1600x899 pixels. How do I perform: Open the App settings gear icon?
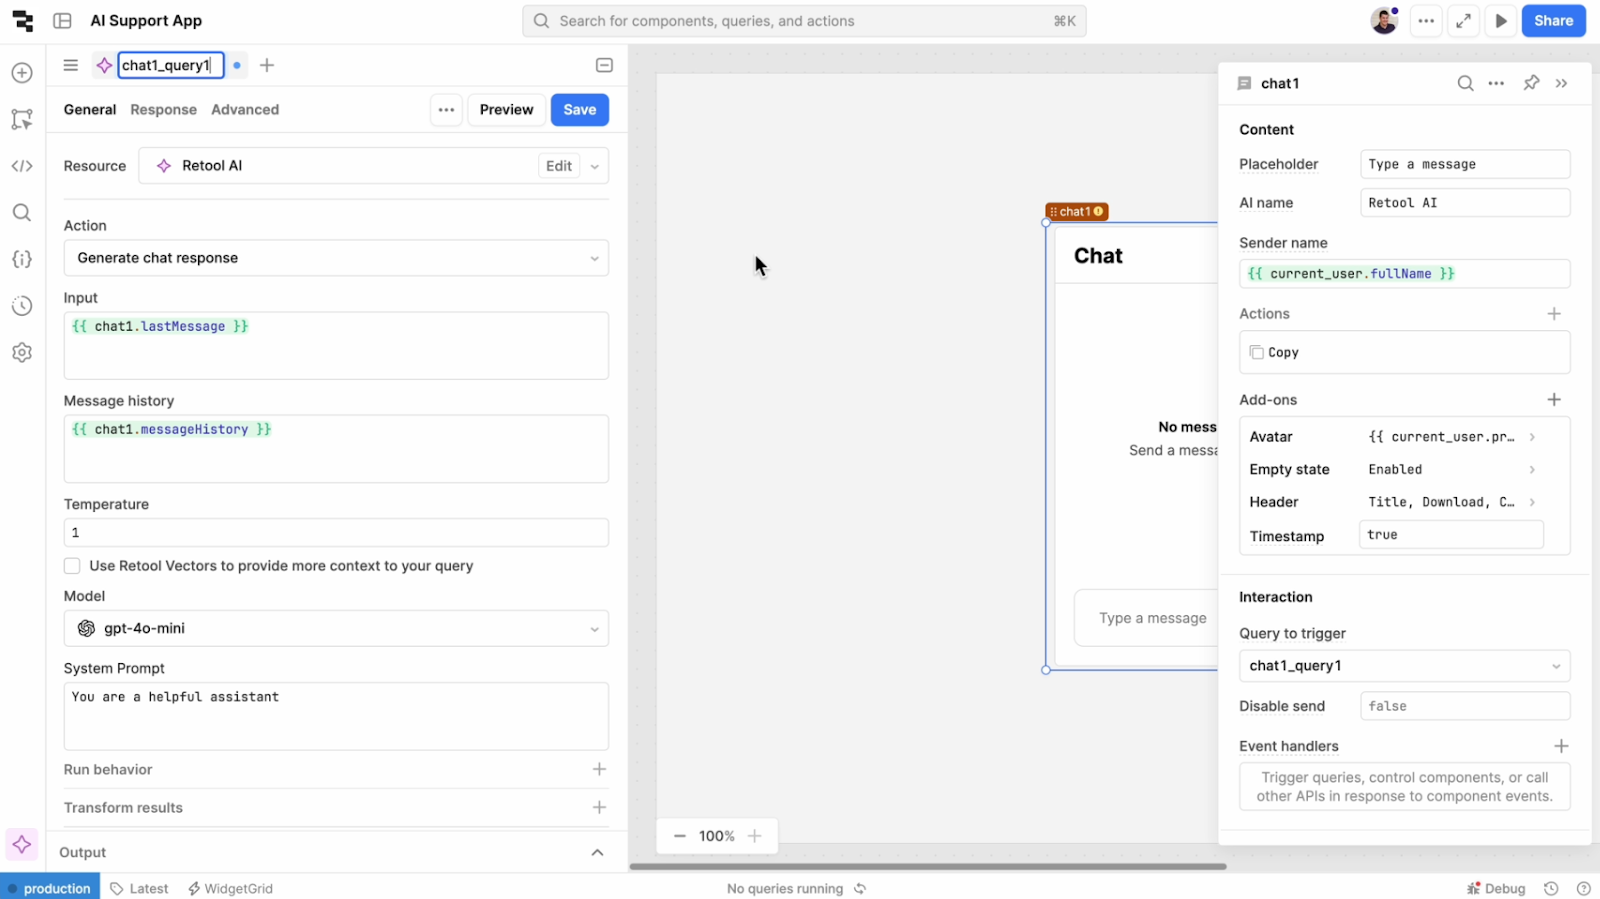[22, 352]
